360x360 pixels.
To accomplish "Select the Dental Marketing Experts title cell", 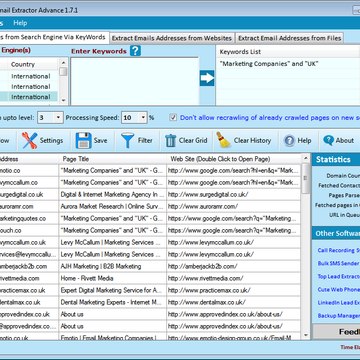I will [113, 302].
